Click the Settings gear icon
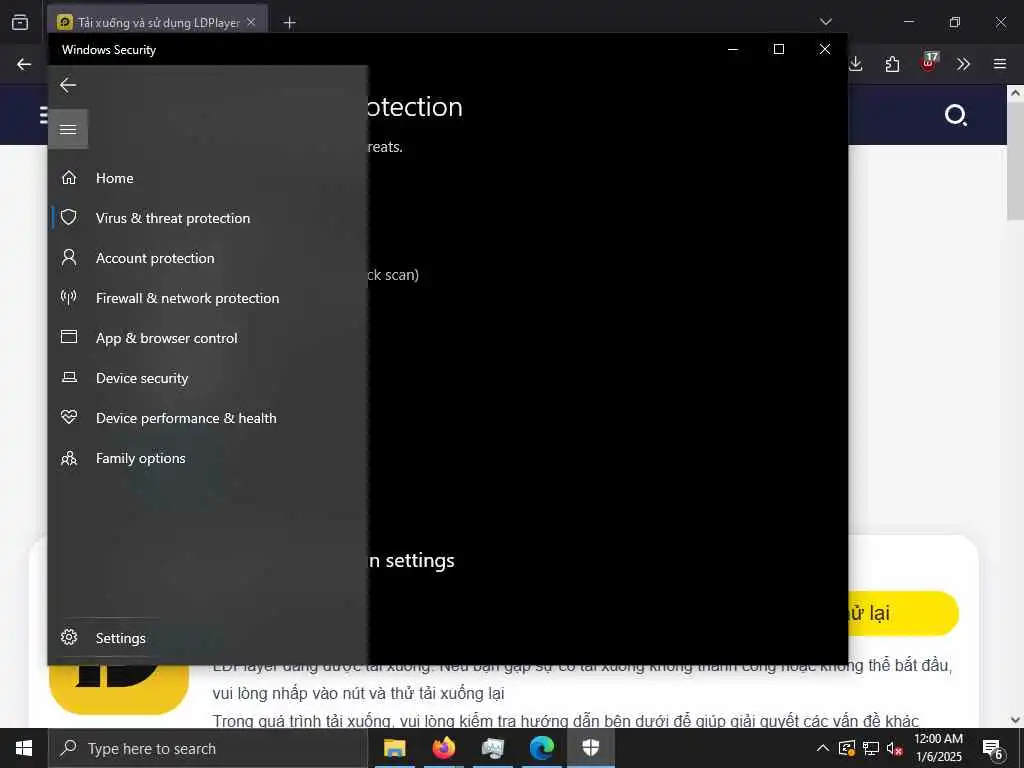The width and height of the screenshot is (1024, 768). pos(69,637)
